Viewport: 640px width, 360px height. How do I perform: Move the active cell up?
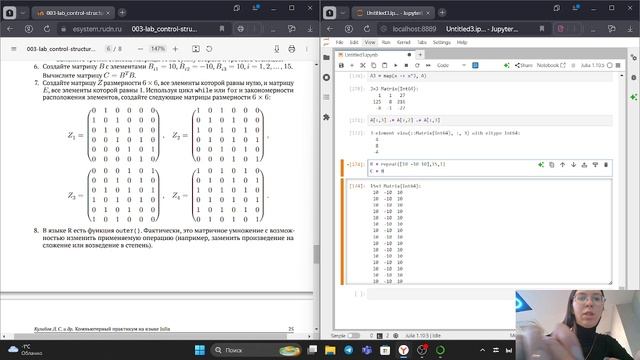click(562, 164)
